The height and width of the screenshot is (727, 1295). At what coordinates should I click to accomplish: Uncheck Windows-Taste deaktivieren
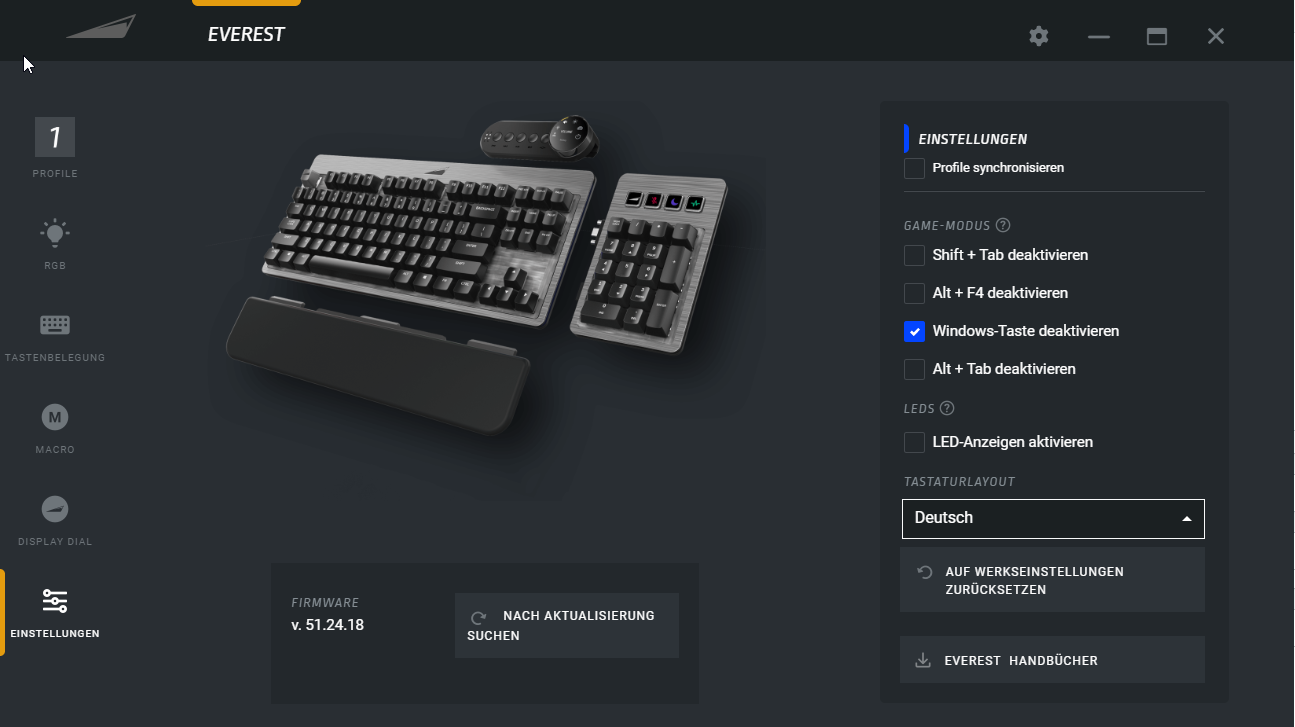tap(914, 331)
